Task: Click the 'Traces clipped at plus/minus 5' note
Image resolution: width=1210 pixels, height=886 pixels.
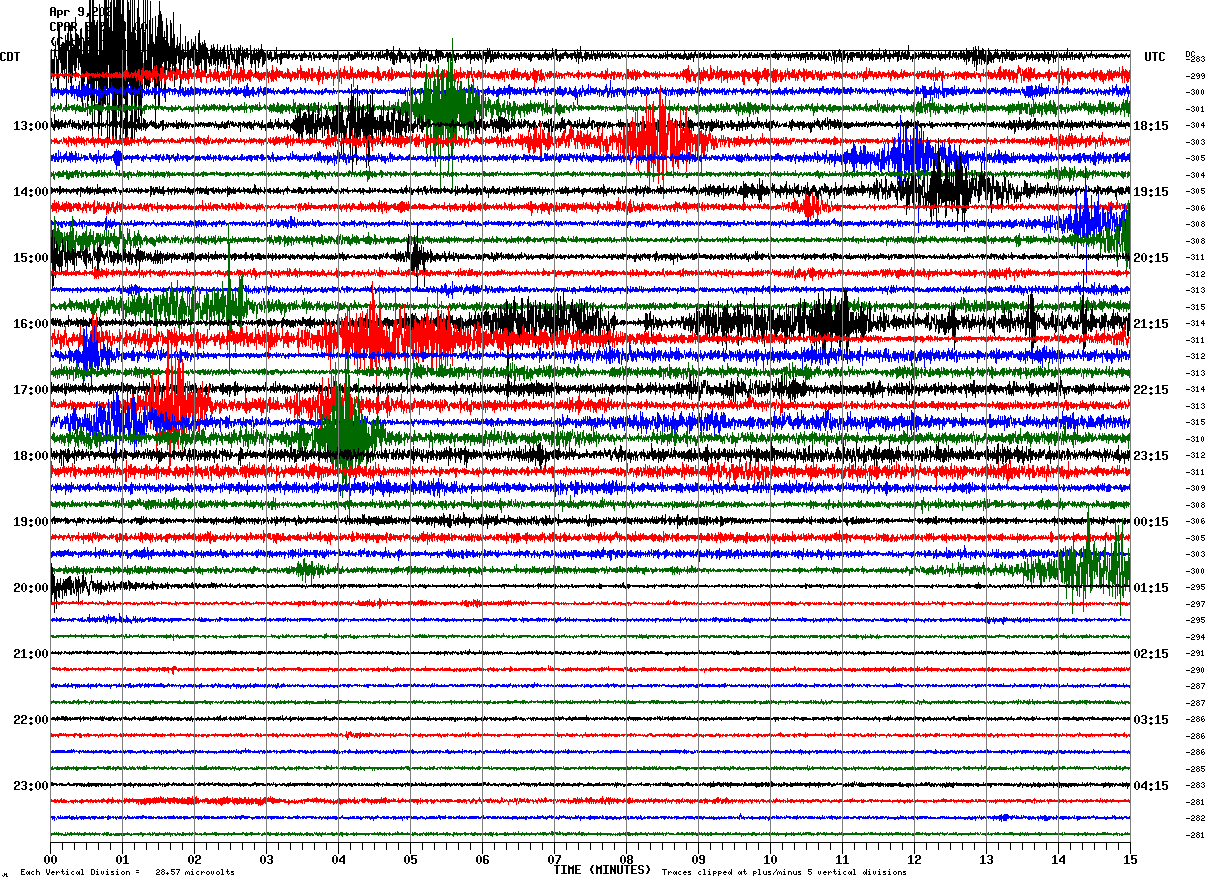Action: [784, 873]
